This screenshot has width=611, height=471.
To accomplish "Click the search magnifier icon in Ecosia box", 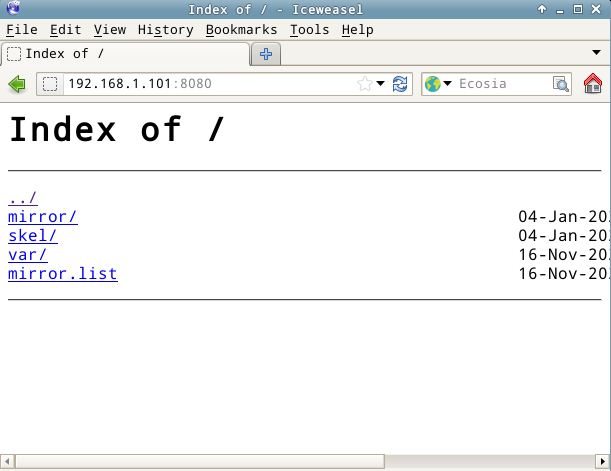I will (x=561, y=84).
